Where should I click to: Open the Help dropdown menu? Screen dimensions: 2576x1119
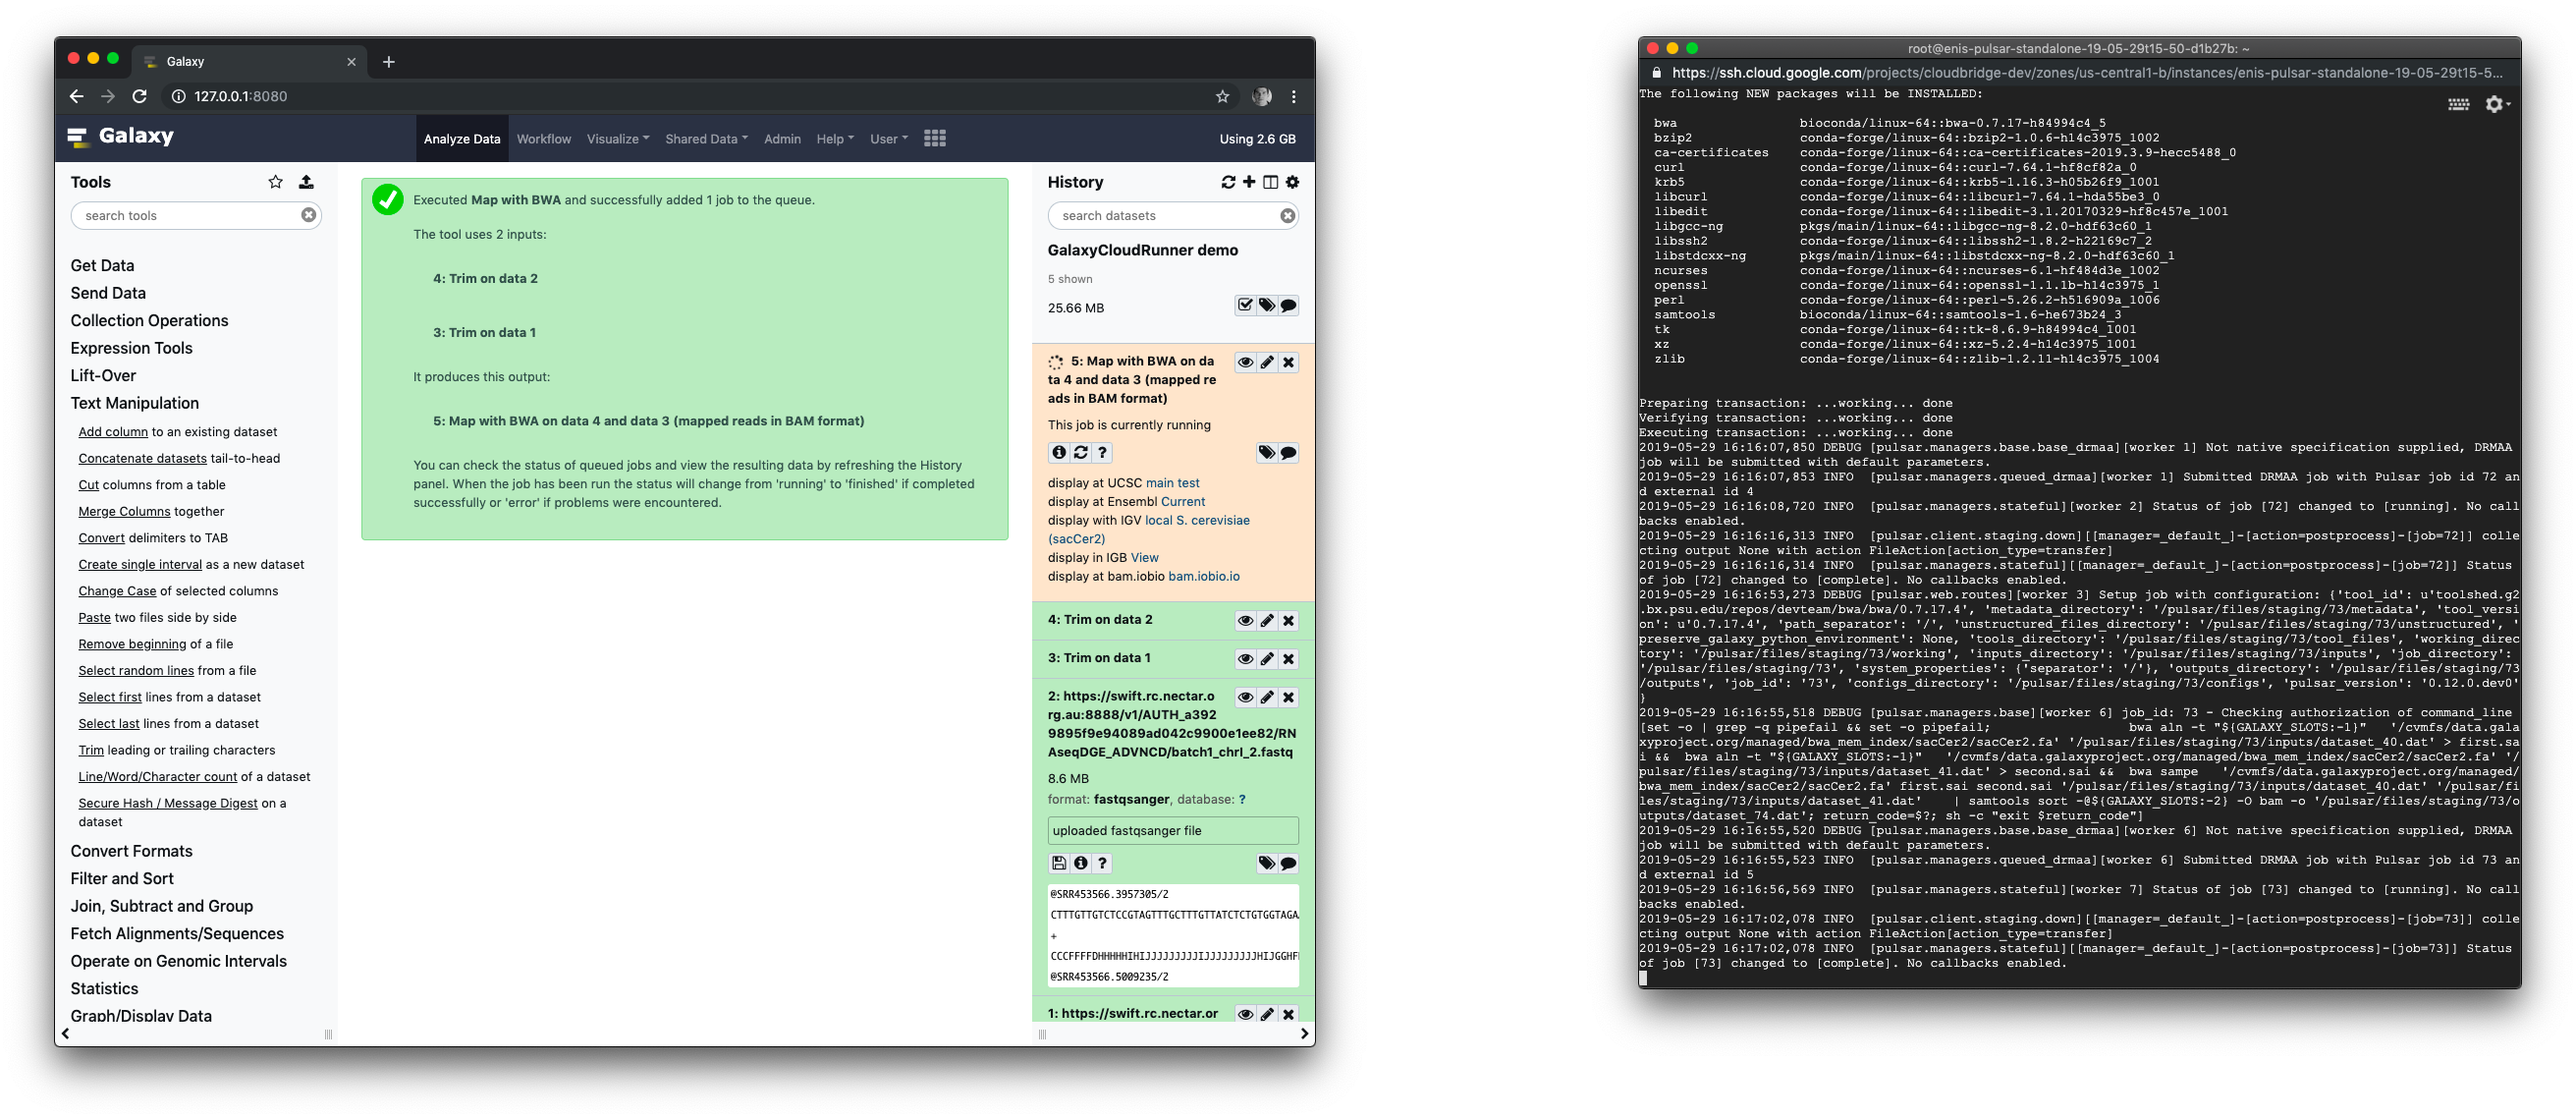pos(835,139)
